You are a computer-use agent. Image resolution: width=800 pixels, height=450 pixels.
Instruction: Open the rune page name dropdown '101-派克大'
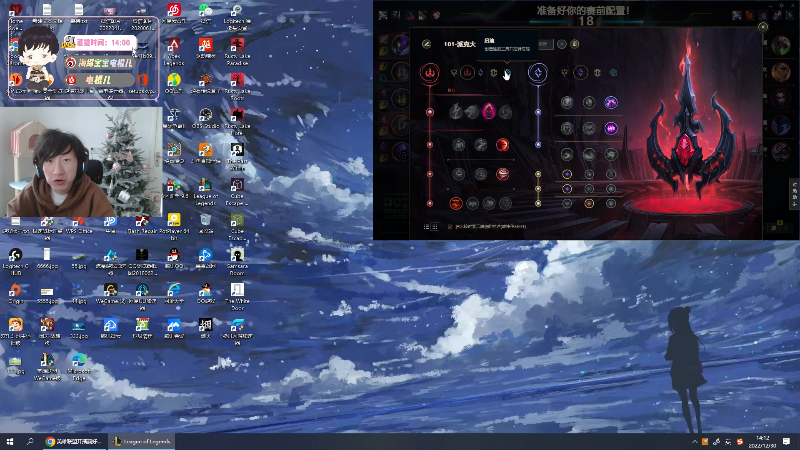[459, 44]
